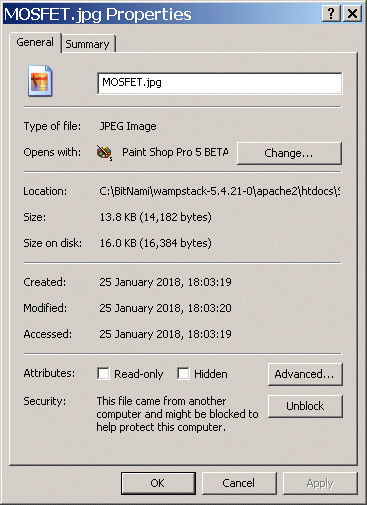This screenshot has width=367, height=505.
Task: Click the Paint Shop Pro palette icon
Action: click(104, 153)
